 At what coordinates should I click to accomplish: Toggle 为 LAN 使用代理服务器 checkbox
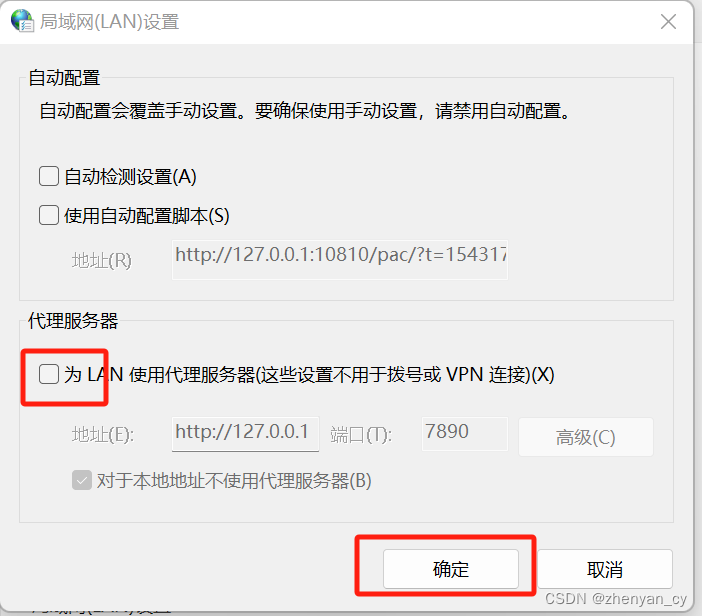49,374
